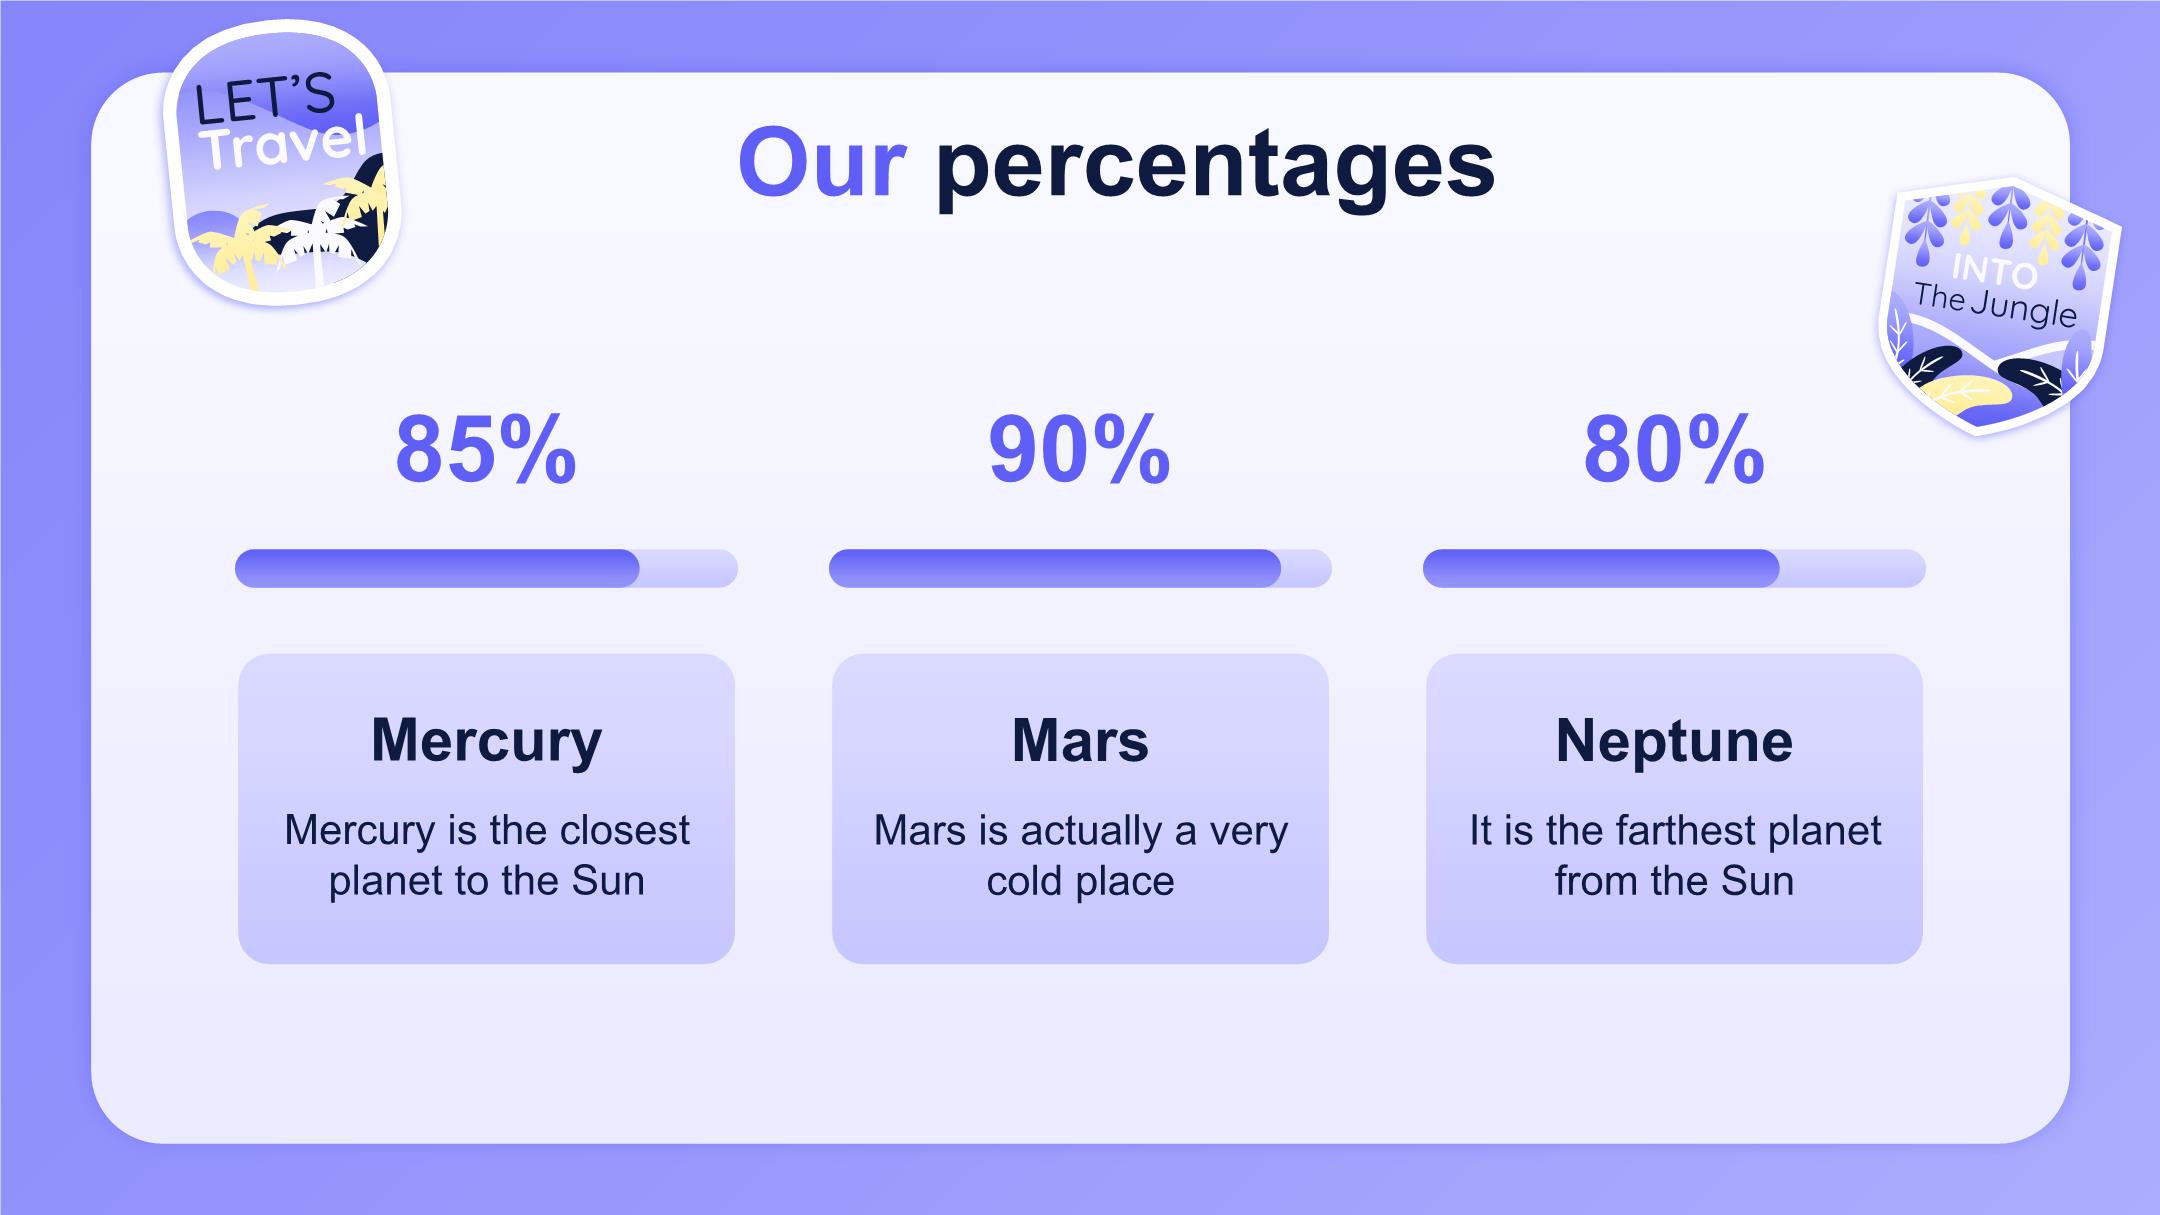Select 'Mercury is the closest planet' description
The image size is (2160, 1215).
(486, 855)
